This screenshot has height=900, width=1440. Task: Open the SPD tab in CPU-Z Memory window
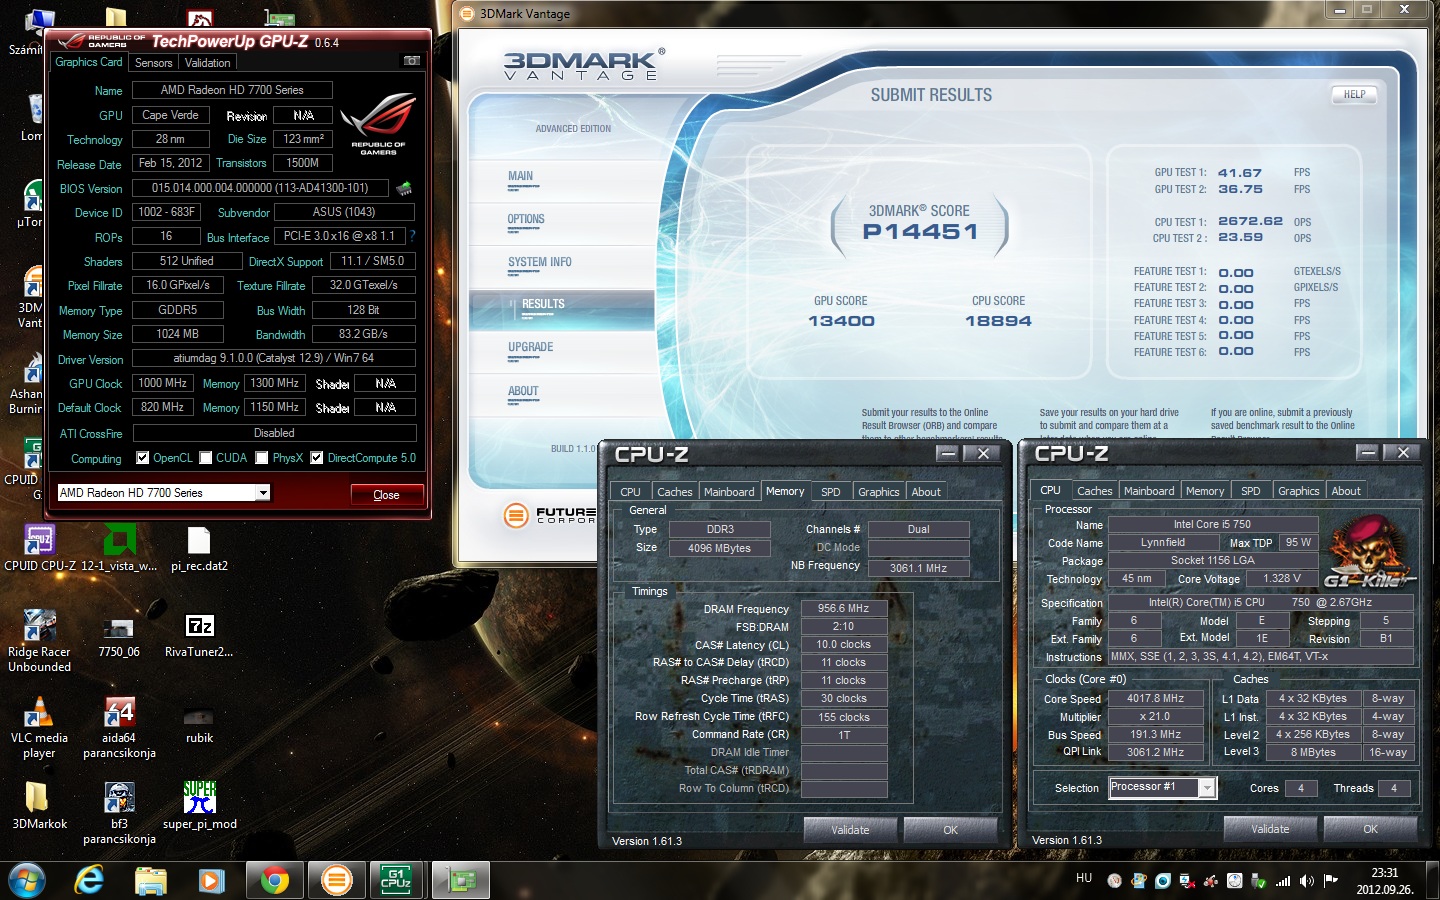830,492
